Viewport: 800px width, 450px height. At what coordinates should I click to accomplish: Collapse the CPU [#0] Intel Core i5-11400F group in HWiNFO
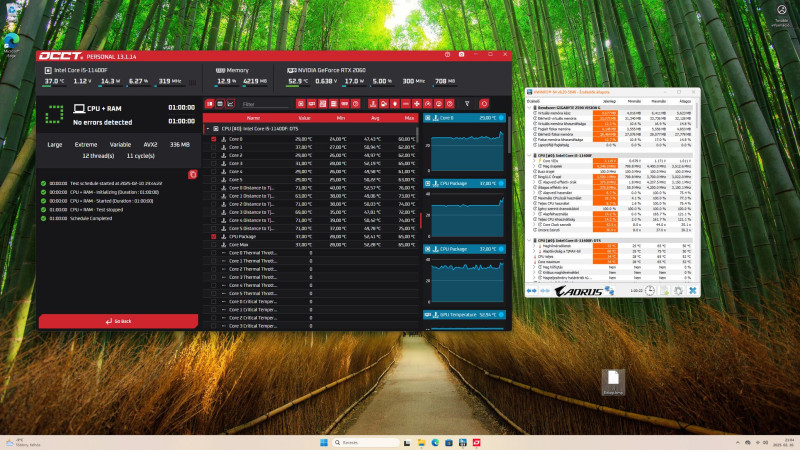click(x=529, y=155)
